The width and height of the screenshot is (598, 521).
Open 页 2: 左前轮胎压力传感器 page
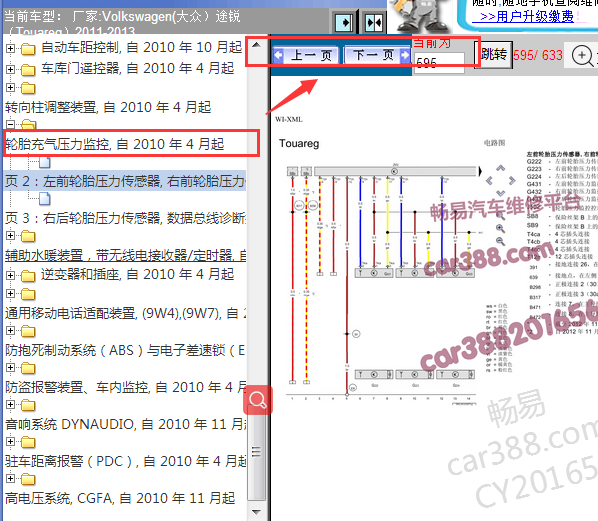(125, 181)
